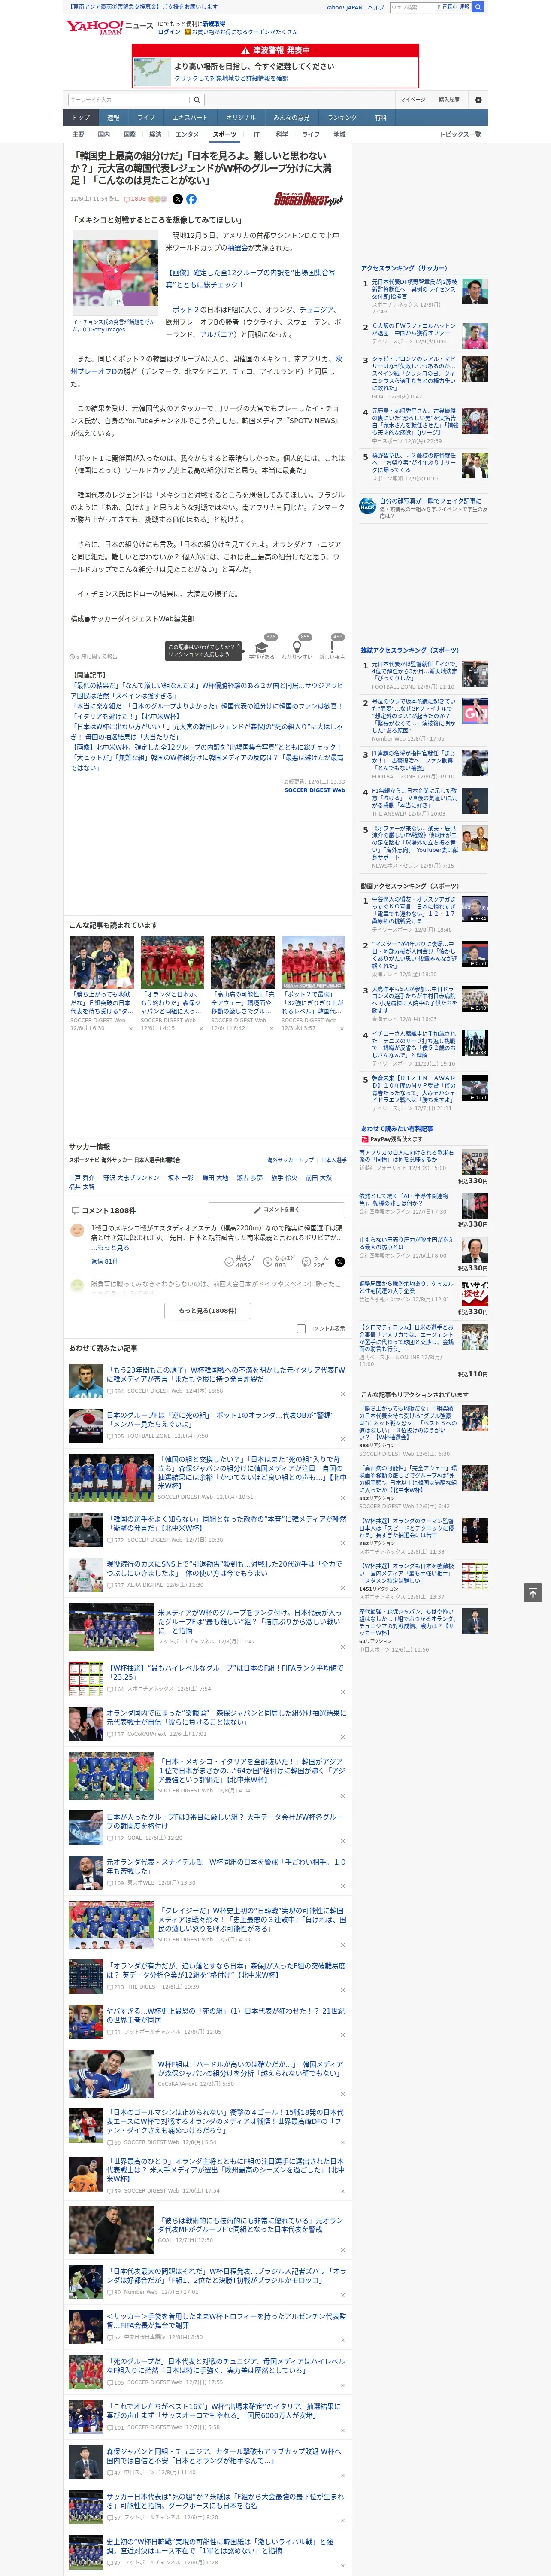
Task: Select the トップ main navigation tab
Action: (x=81, y=118)
